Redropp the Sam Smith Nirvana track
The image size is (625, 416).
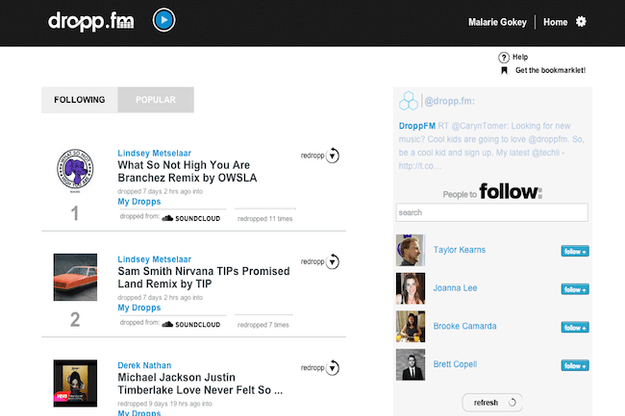pyautogui.click(x=320, y=262)
